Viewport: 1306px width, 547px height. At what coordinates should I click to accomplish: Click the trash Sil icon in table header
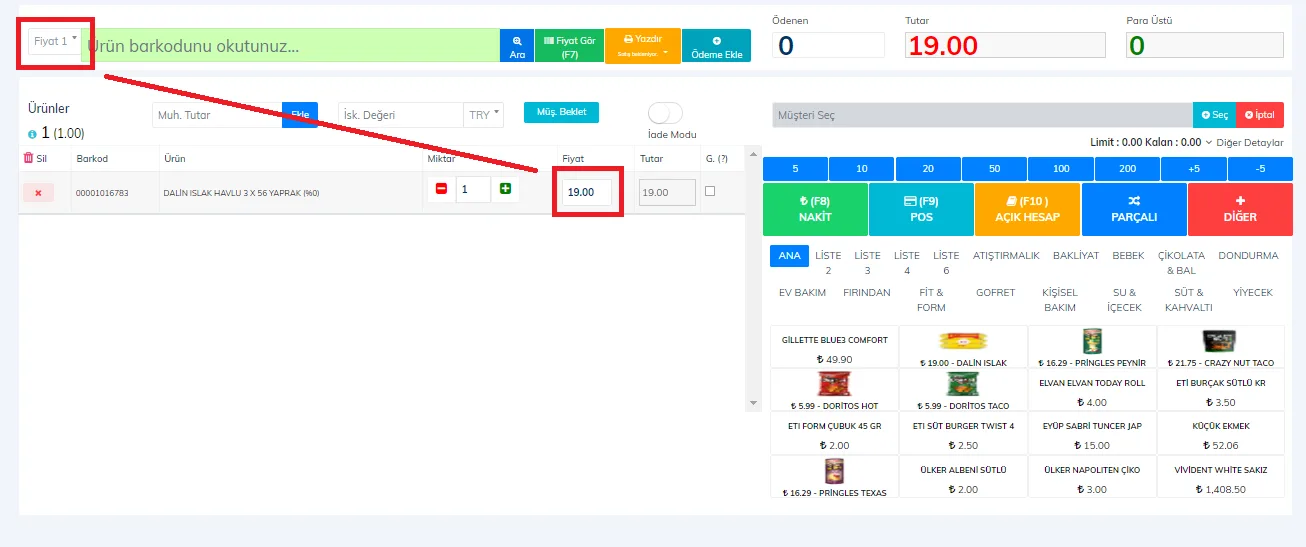click(x=28, y=158)
